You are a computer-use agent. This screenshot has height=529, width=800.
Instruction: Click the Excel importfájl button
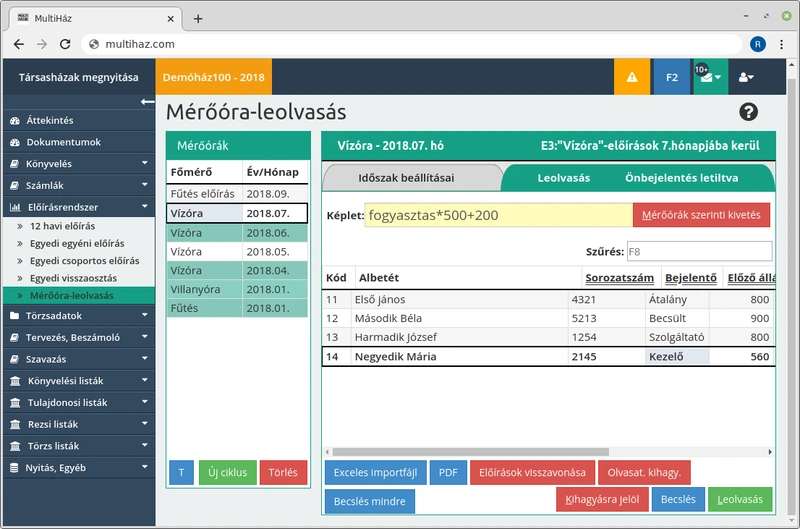click(375, 472)
